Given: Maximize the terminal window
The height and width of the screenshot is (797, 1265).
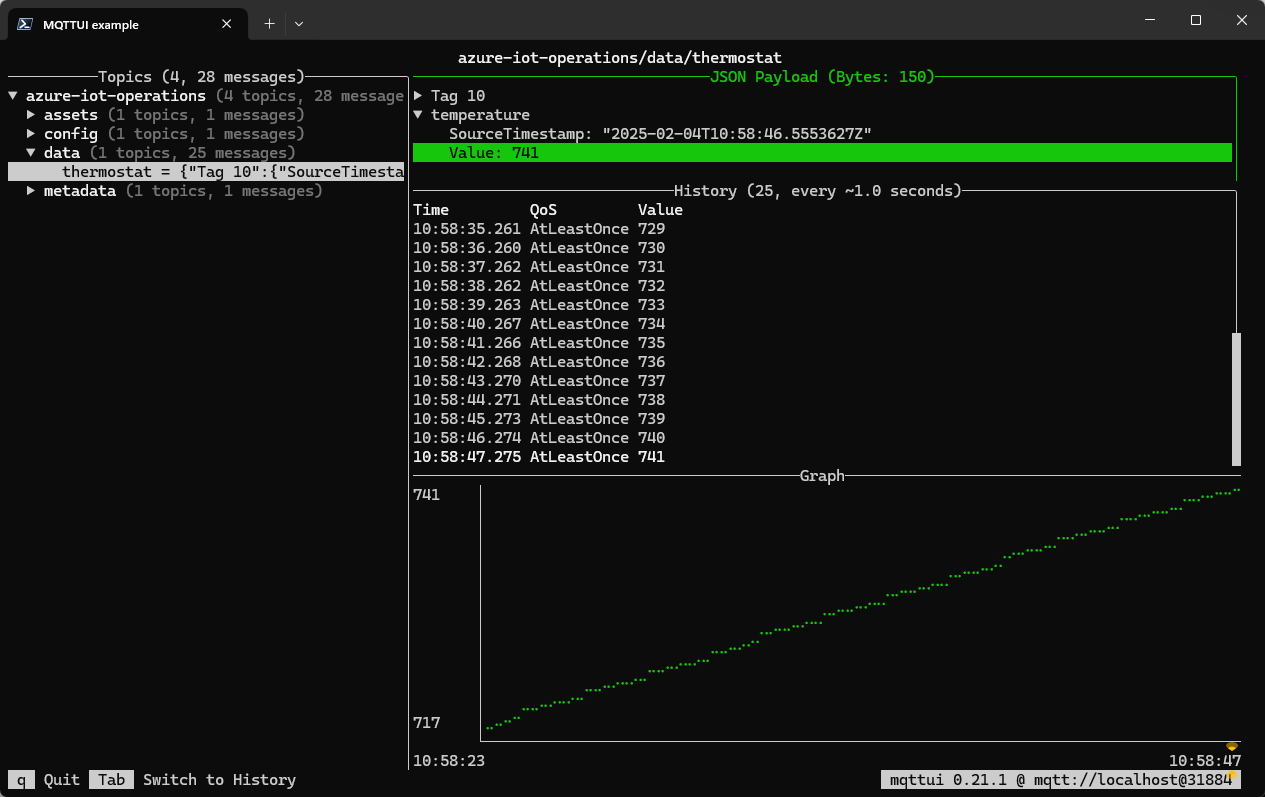Looking at the screenshot, I should tap(1196, 21).
